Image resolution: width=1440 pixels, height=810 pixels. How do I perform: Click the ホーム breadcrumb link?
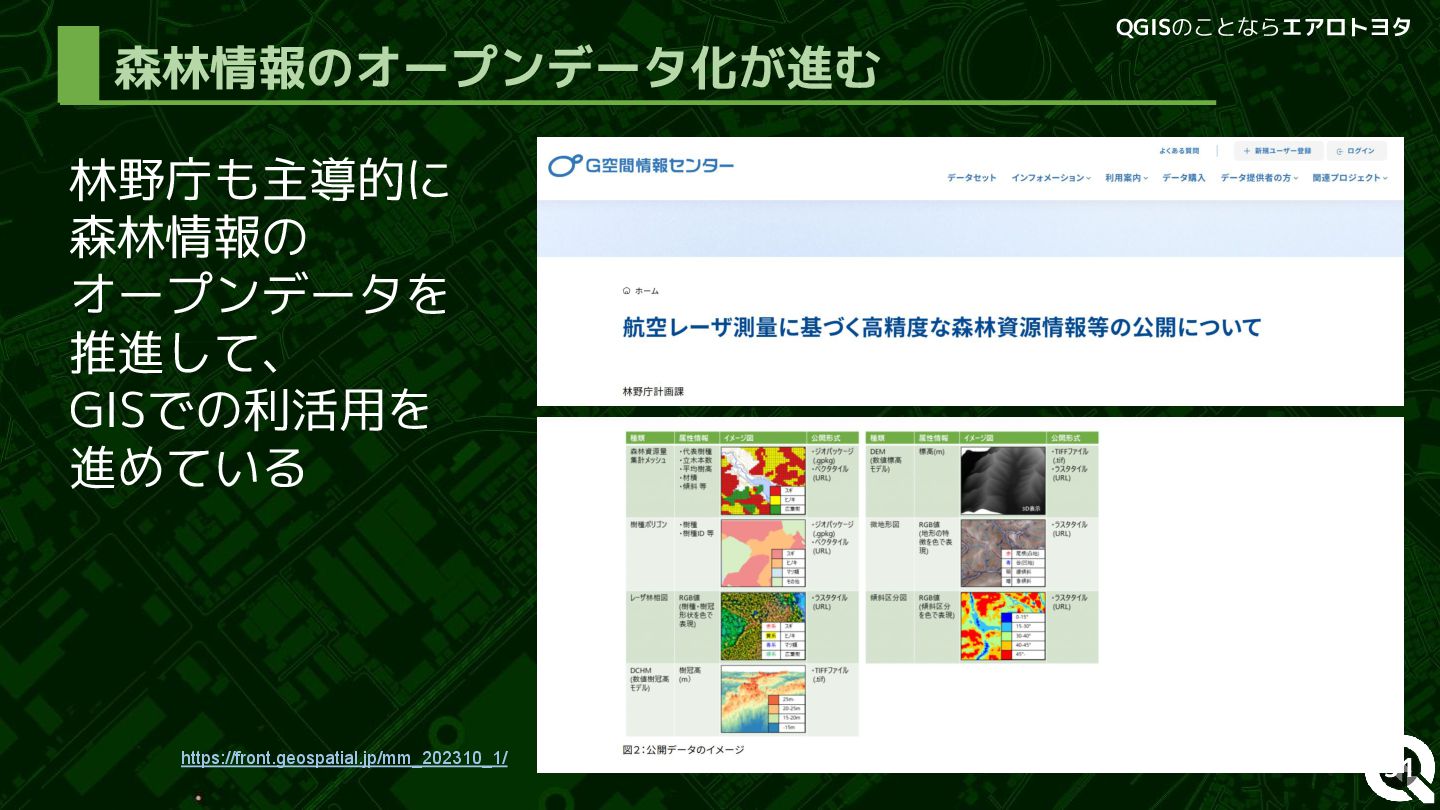641,291
